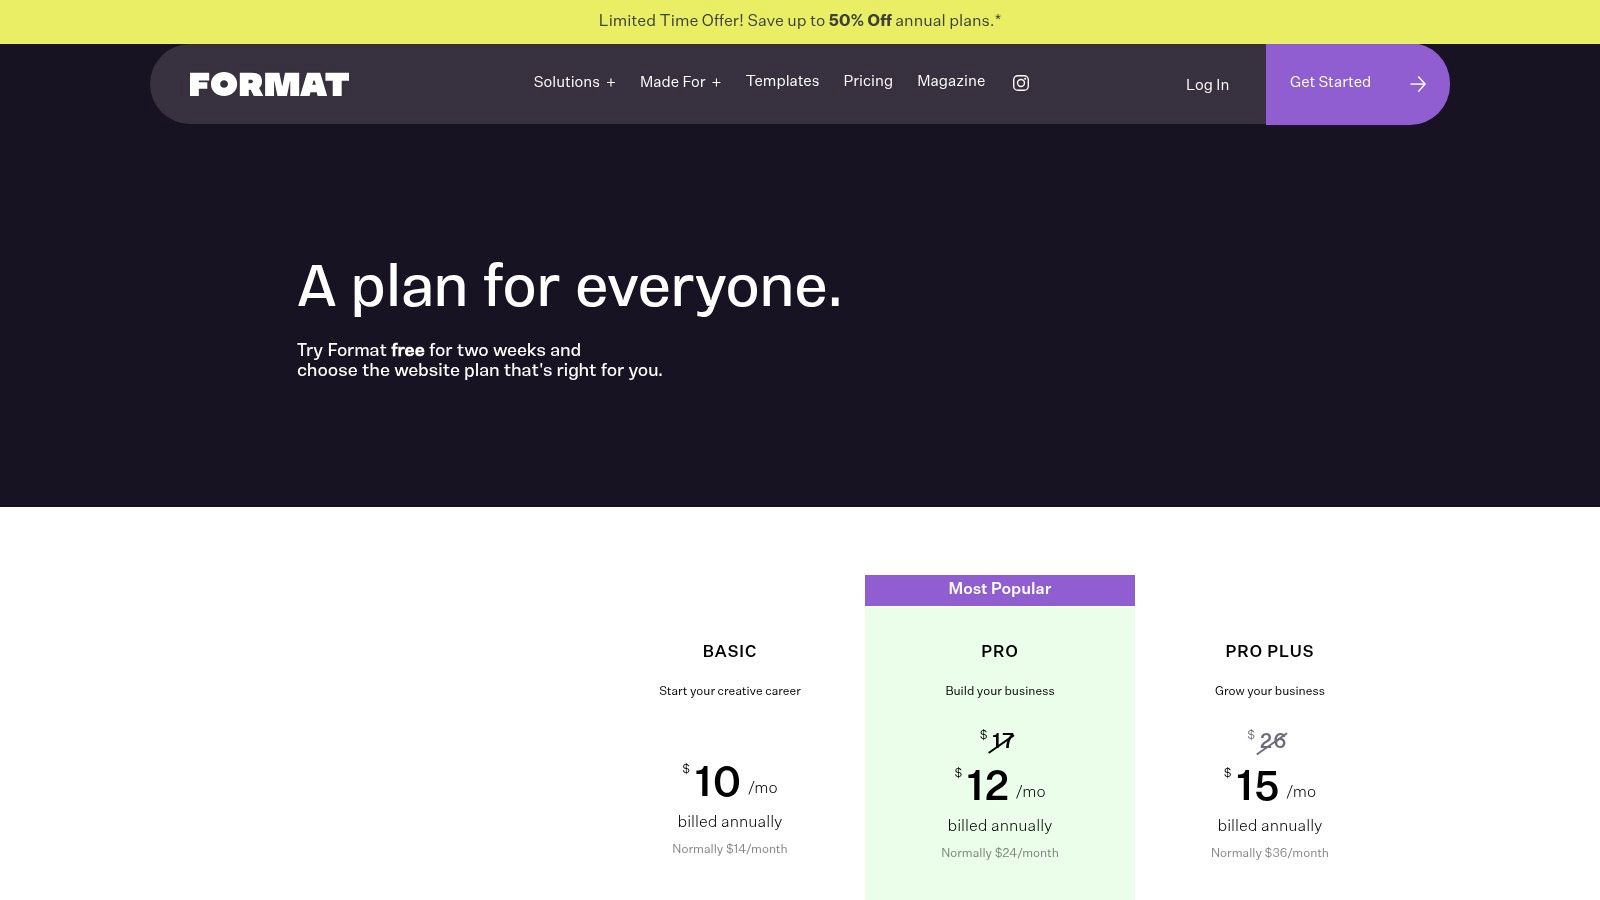Click the FORMAT logo

269,84
